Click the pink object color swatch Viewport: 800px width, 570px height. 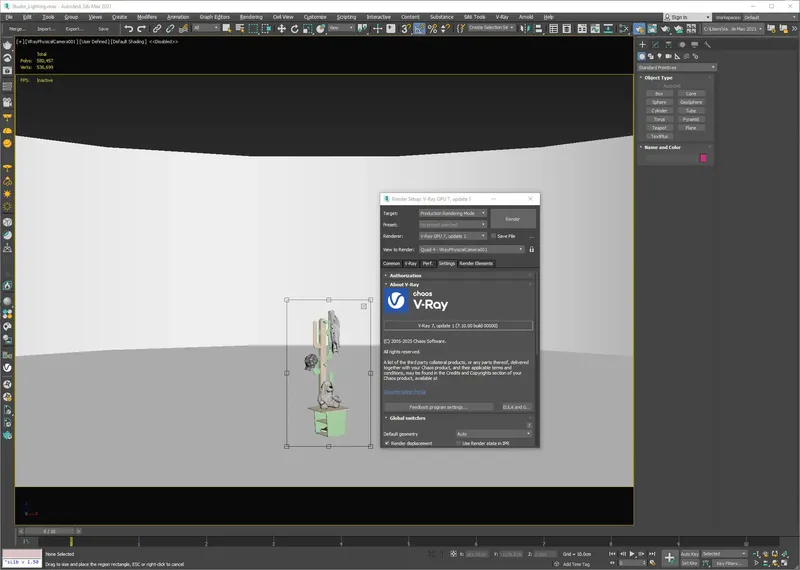704,158
